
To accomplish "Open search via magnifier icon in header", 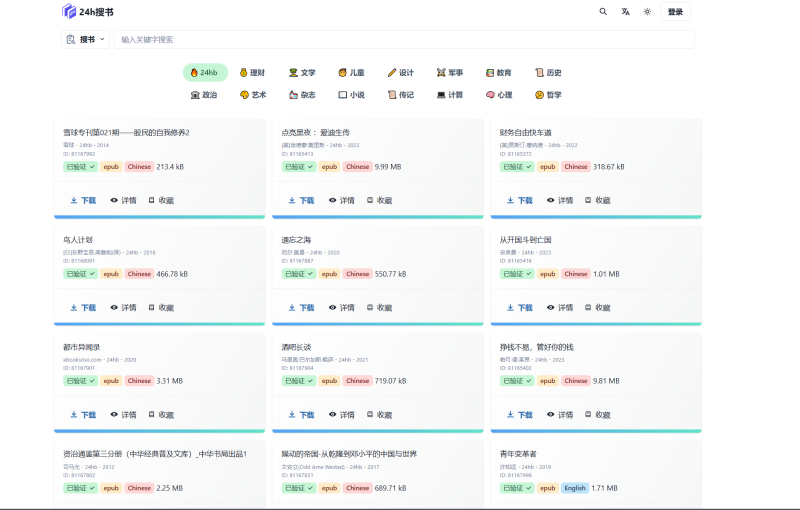I will pyautogui.click(x=603, y=12).
